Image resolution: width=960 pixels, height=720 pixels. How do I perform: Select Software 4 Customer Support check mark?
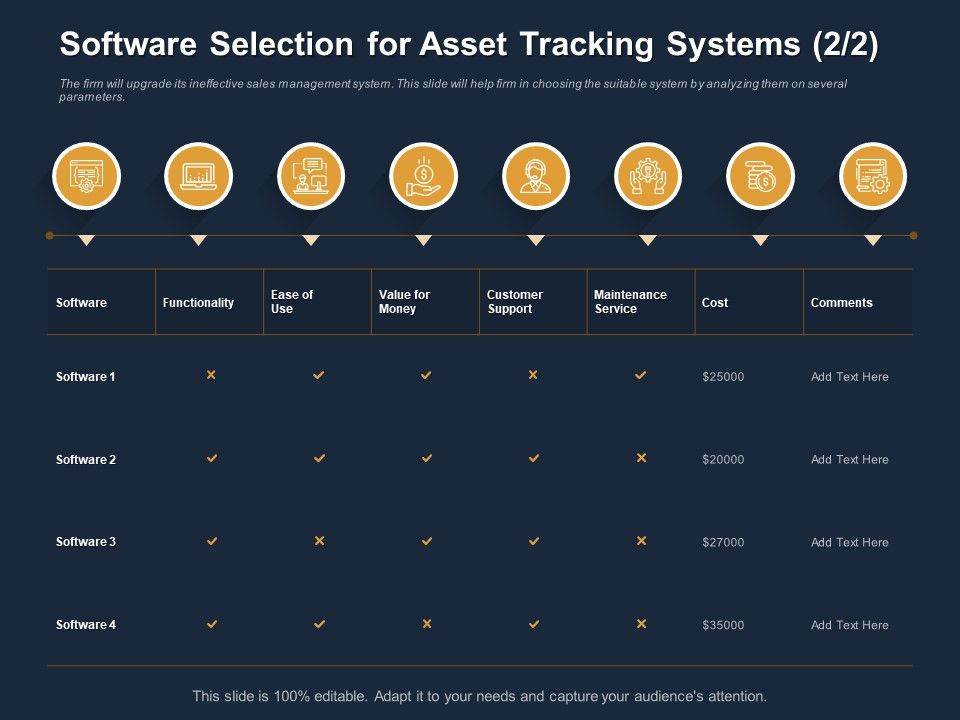tap(534, 624)
